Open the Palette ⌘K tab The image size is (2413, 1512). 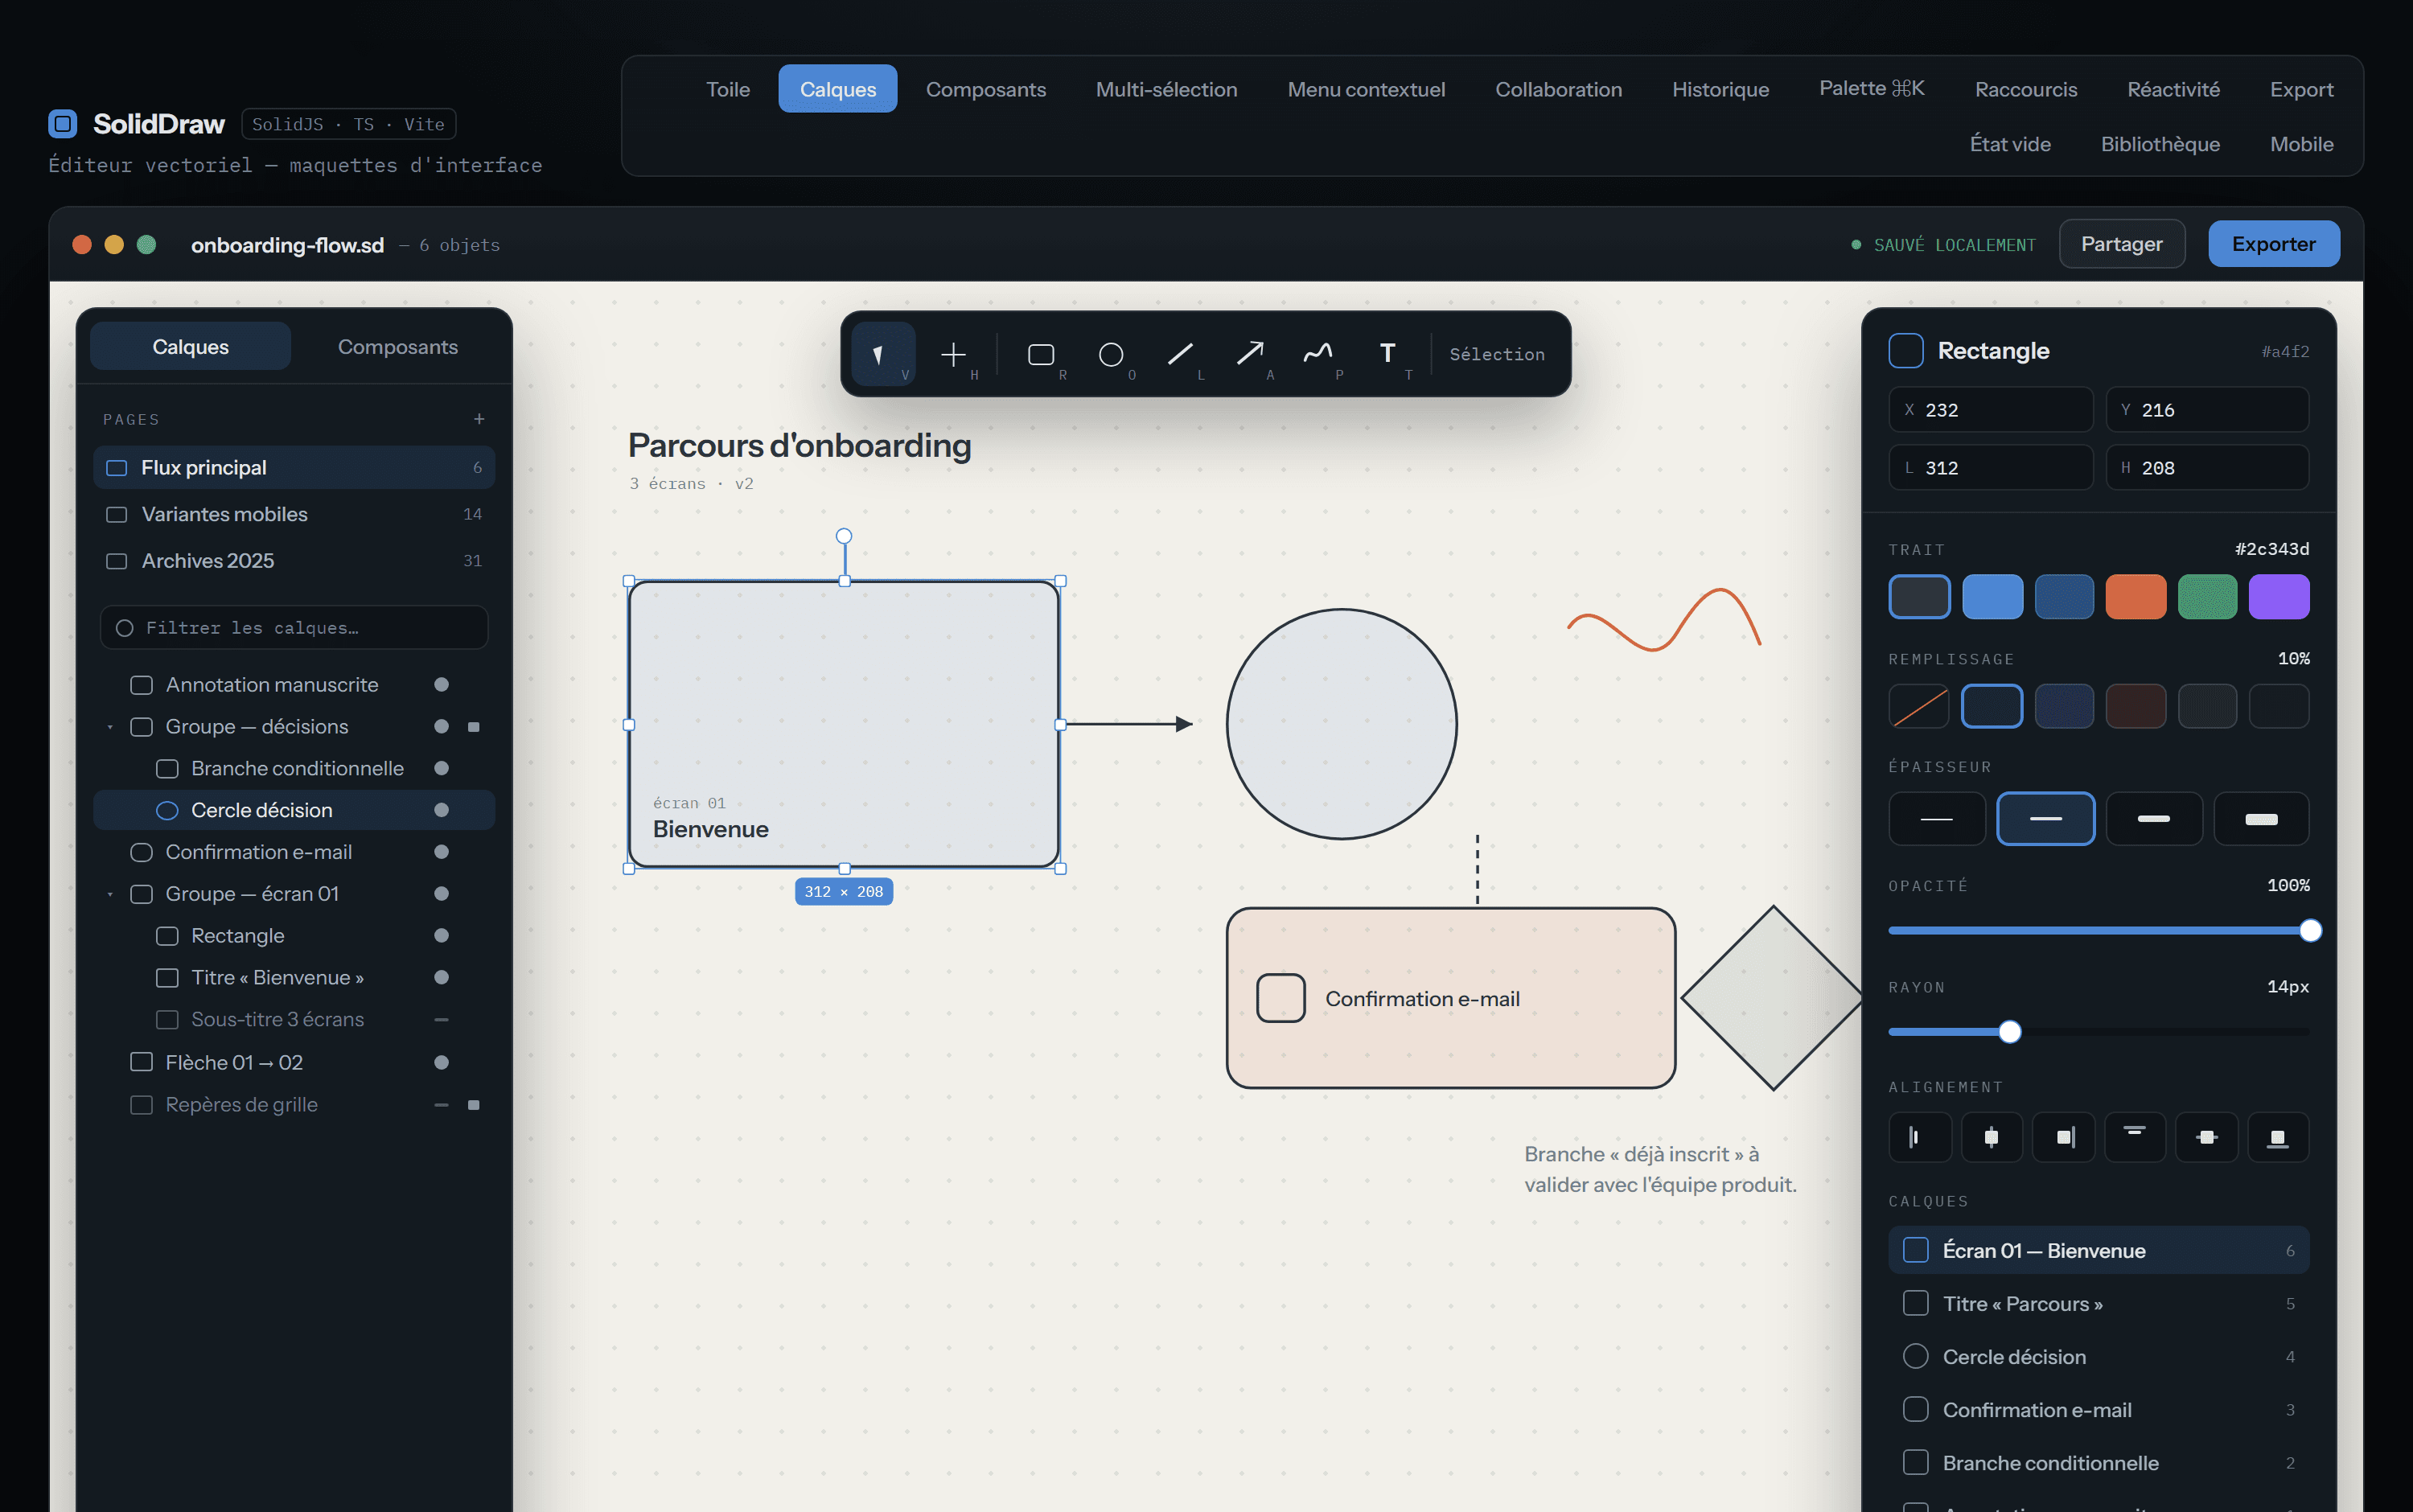pyautogui.click(x=1872, y=89)
